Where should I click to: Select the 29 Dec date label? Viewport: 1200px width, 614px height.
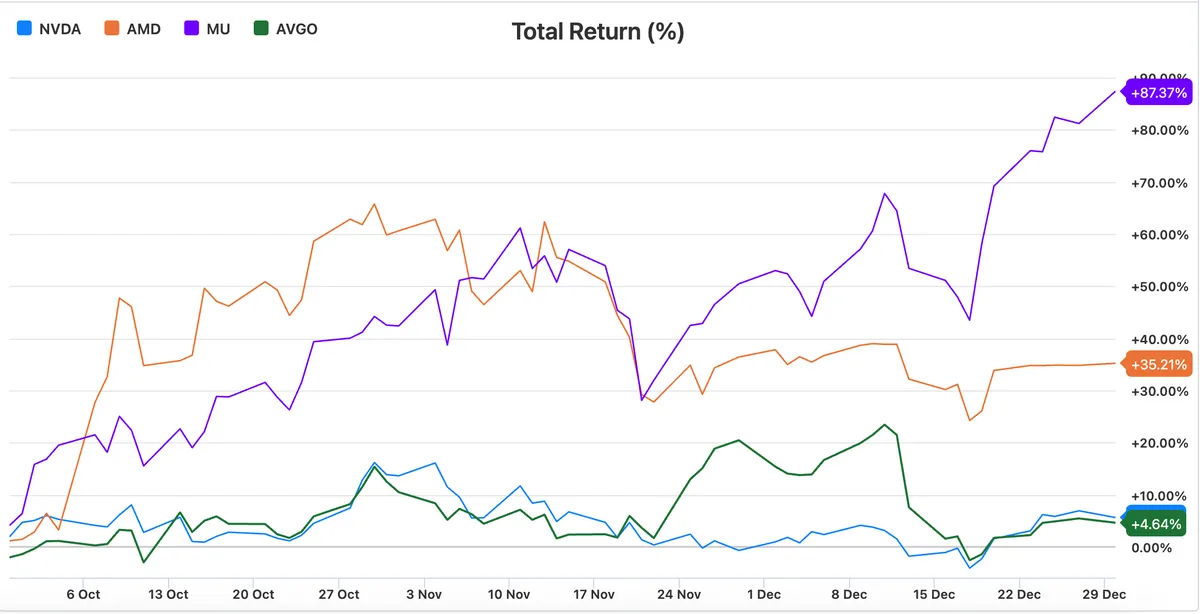pos(1104,594)
